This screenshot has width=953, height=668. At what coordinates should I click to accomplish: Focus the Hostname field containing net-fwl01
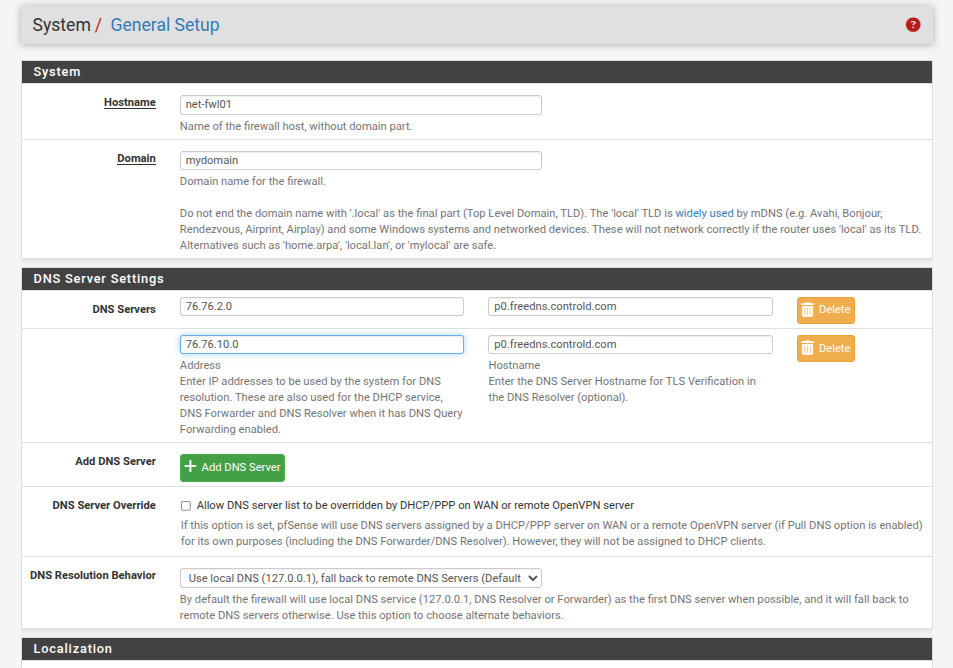tap(360, 105)
